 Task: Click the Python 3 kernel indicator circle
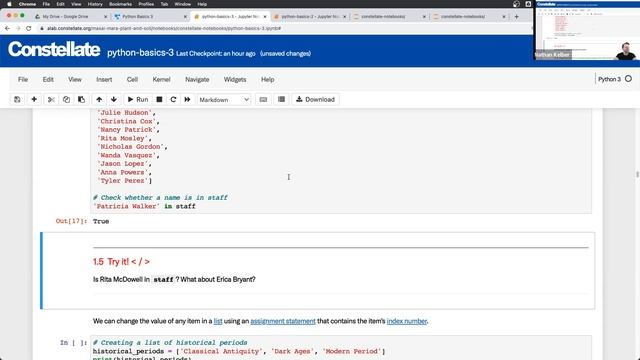628,79
